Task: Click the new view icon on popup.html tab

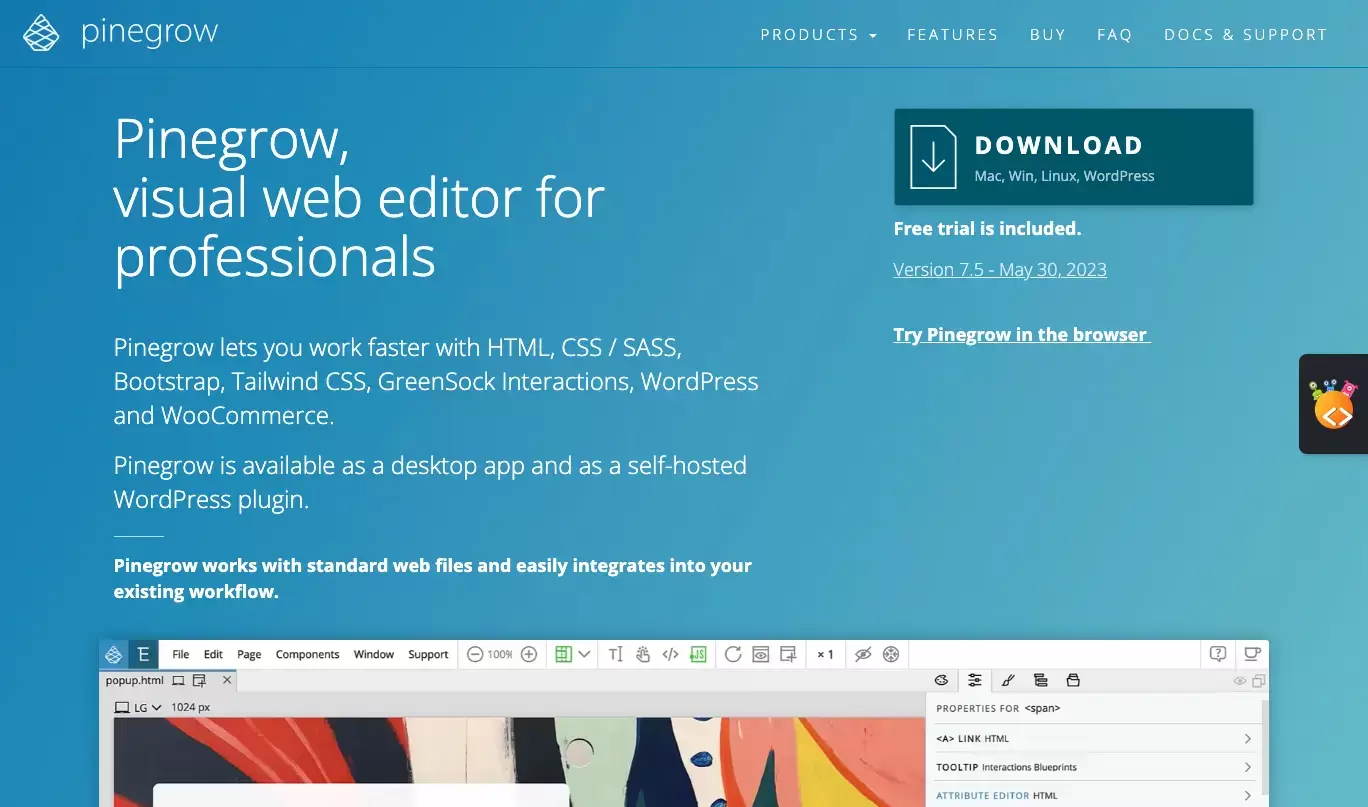Action: (x=199, y=681)
